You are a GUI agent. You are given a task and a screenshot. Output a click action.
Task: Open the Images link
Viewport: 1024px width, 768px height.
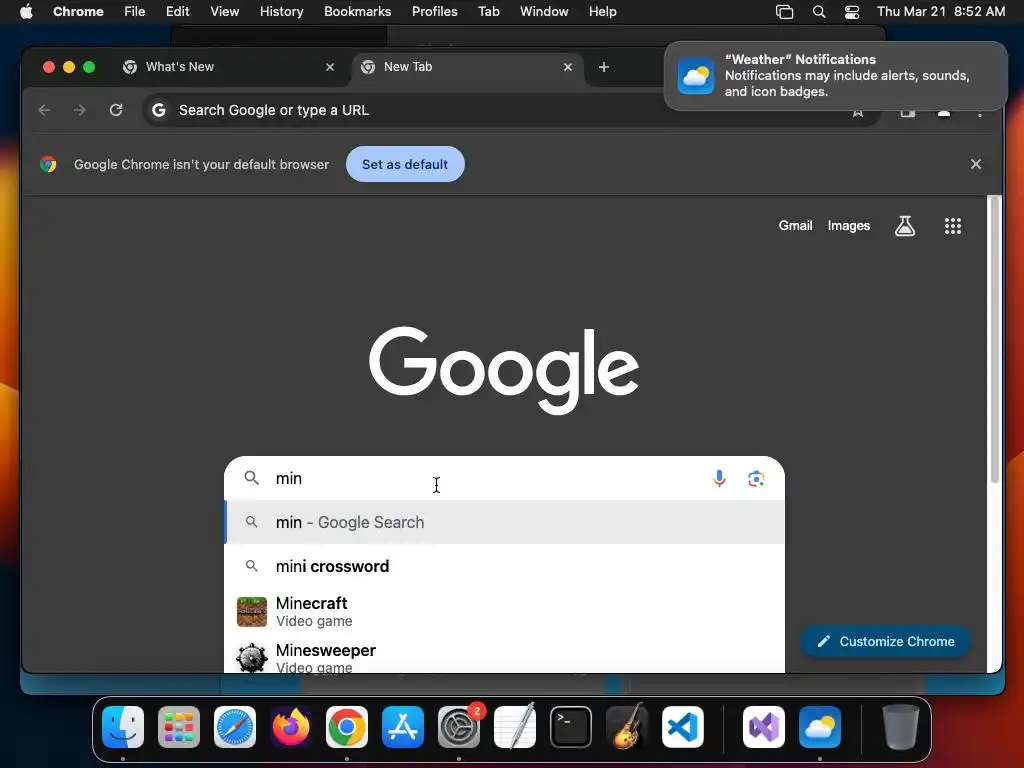(848, 225)
